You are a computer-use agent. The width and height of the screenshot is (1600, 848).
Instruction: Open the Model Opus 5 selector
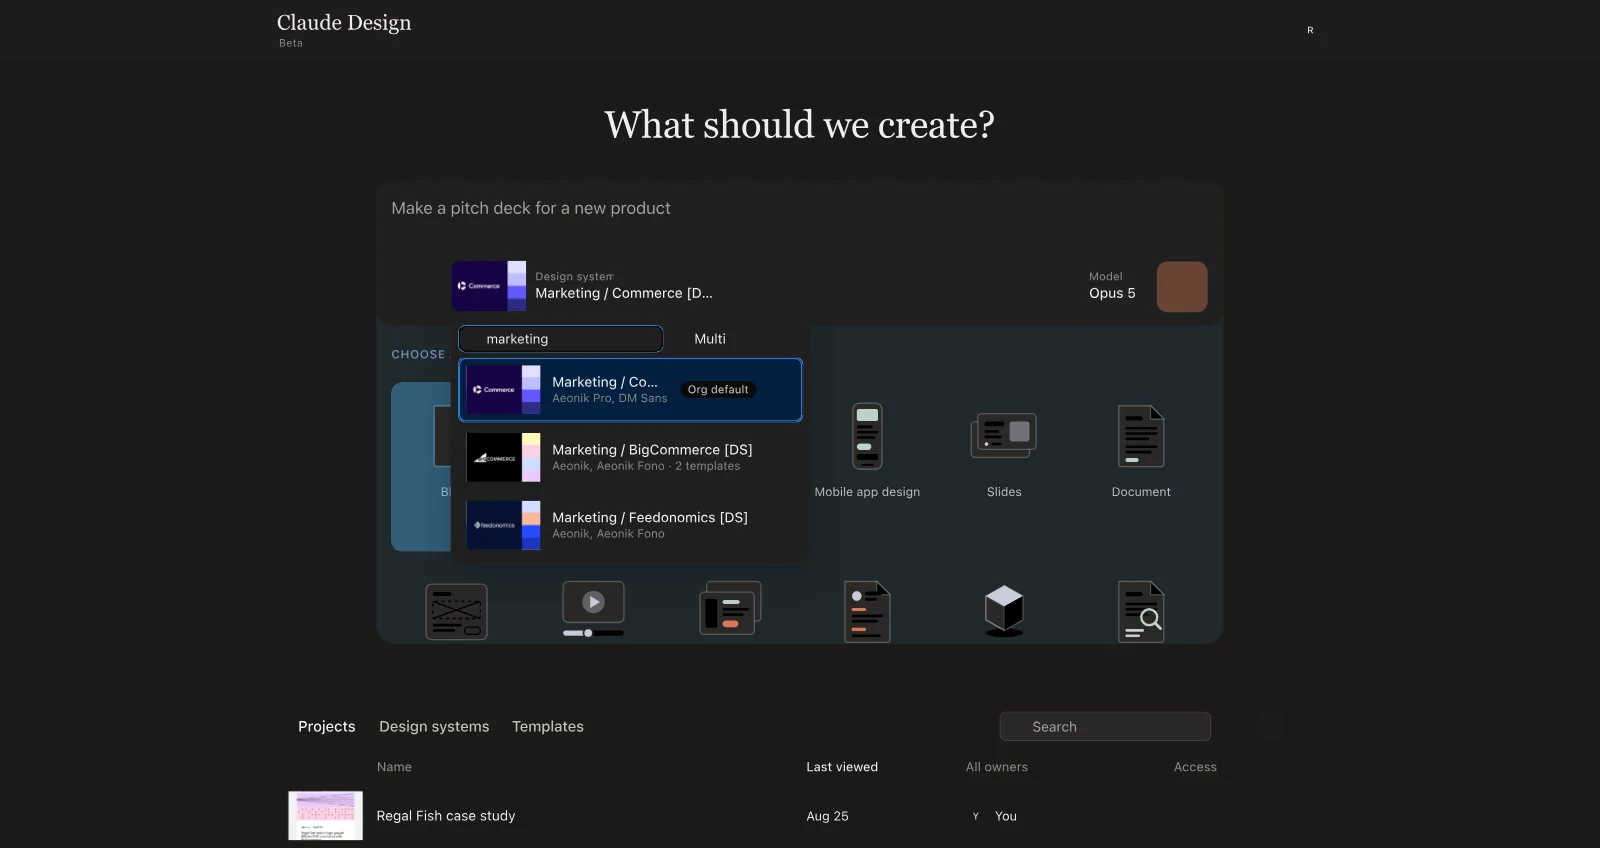tap(1112, 286)
